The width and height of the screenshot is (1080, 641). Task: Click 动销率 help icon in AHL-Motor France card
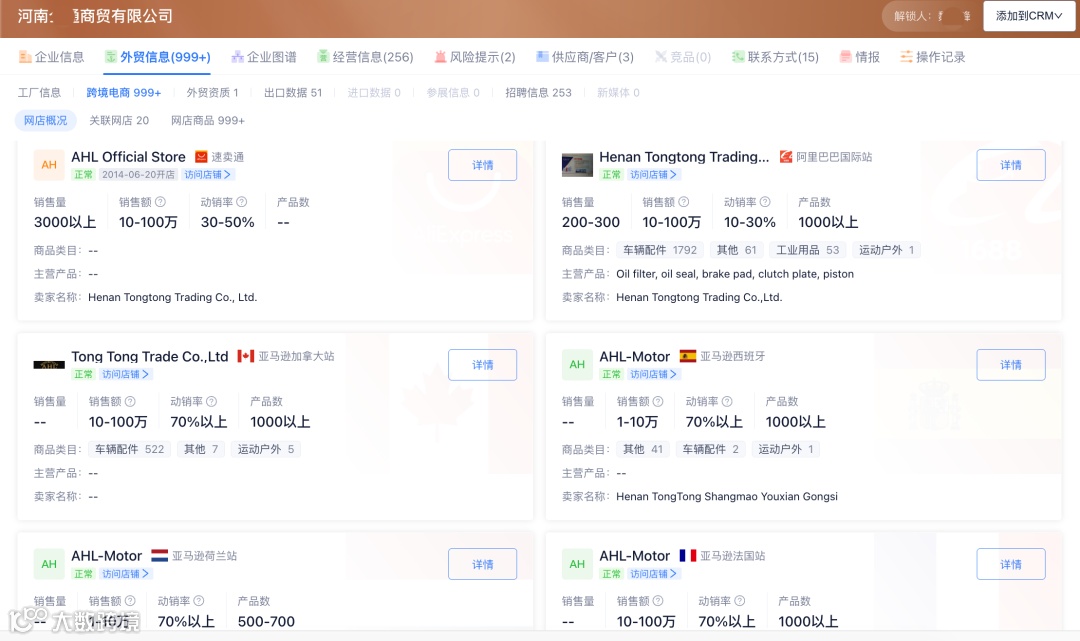point(740,601)
